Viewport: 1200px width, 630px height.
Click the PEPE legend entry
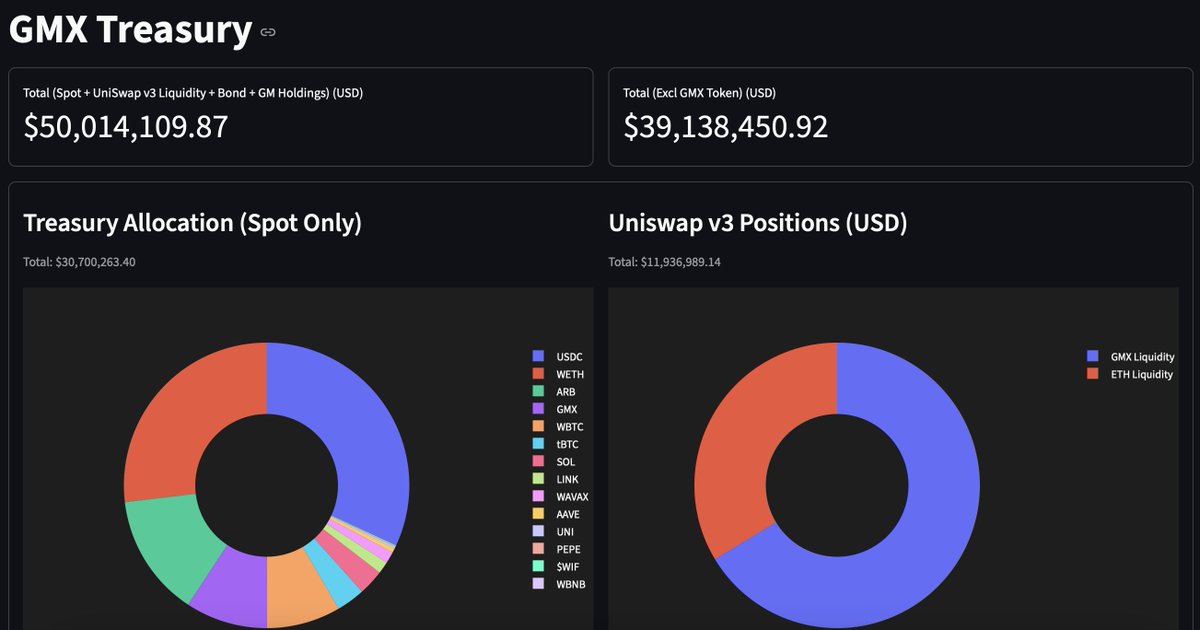pyautogui.click(x=557, y=549)
